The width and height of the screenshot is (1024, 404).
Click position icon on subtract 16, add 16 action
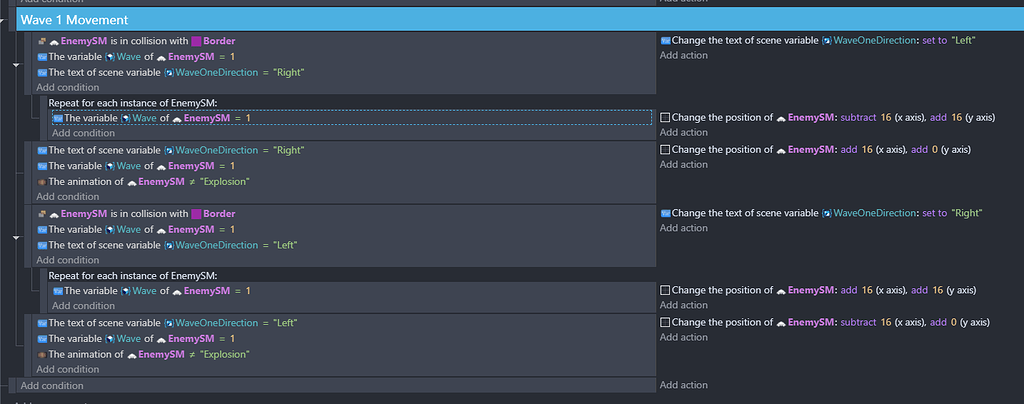(x=665, y=118)
